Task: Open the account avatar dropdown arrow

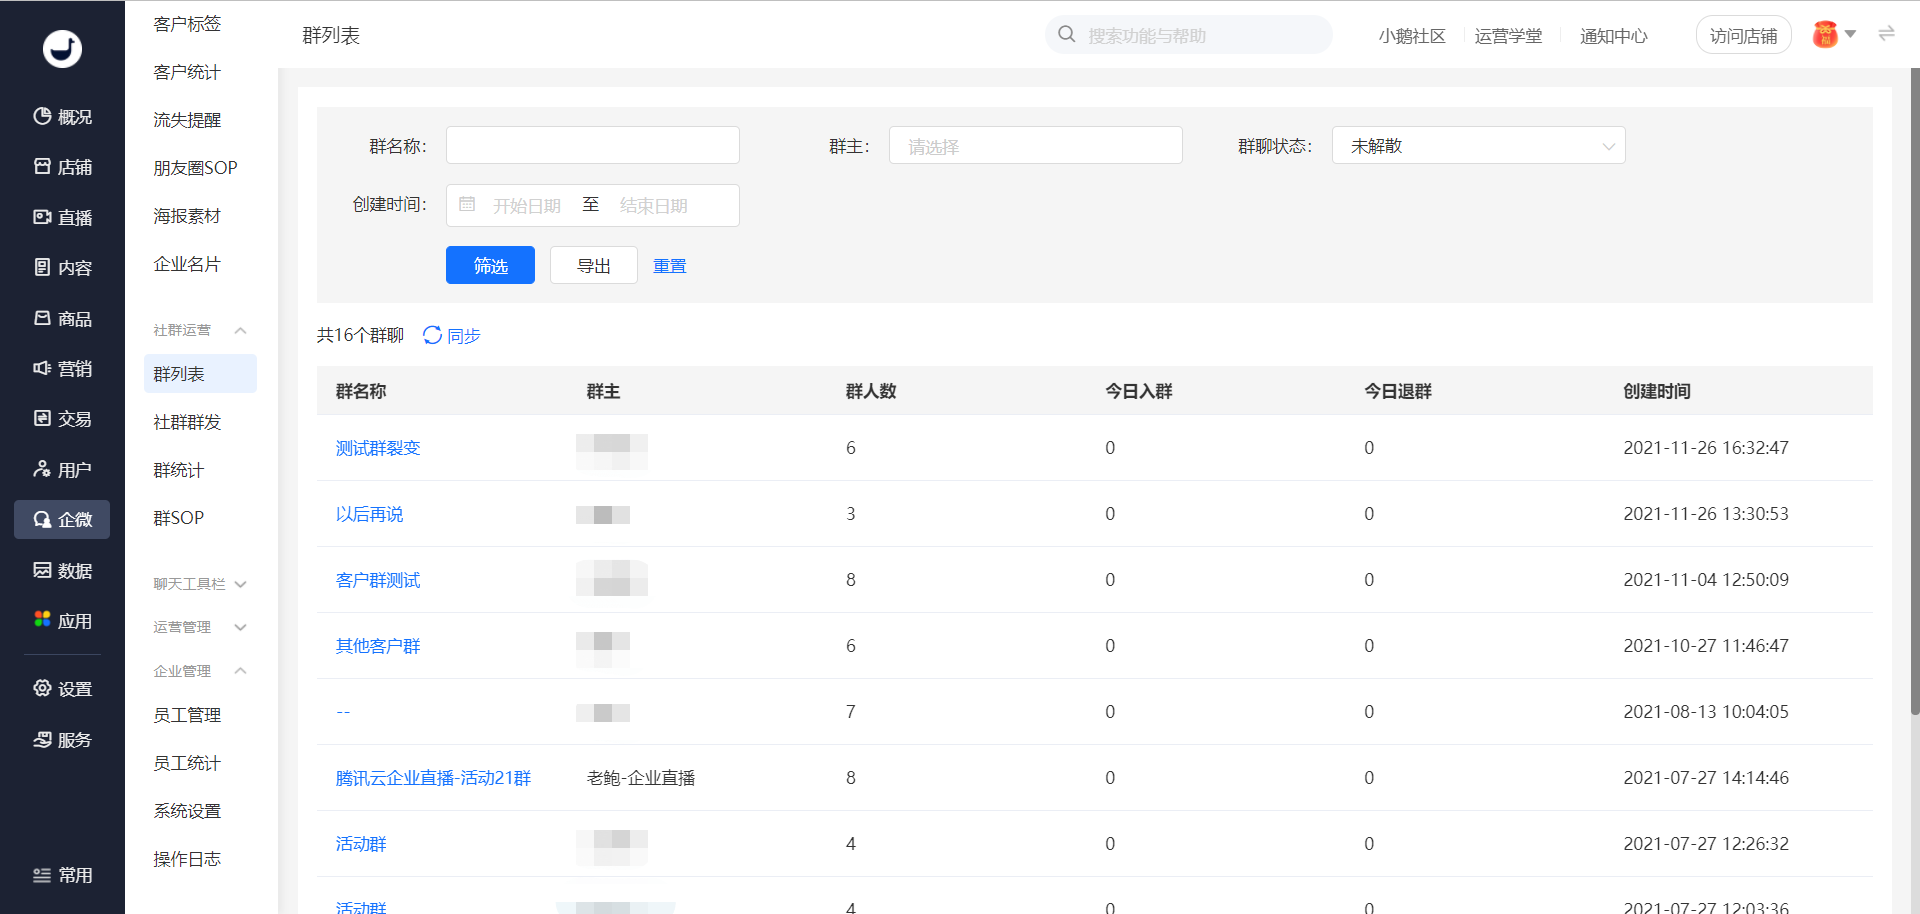Action: [x=1850, y=34]
